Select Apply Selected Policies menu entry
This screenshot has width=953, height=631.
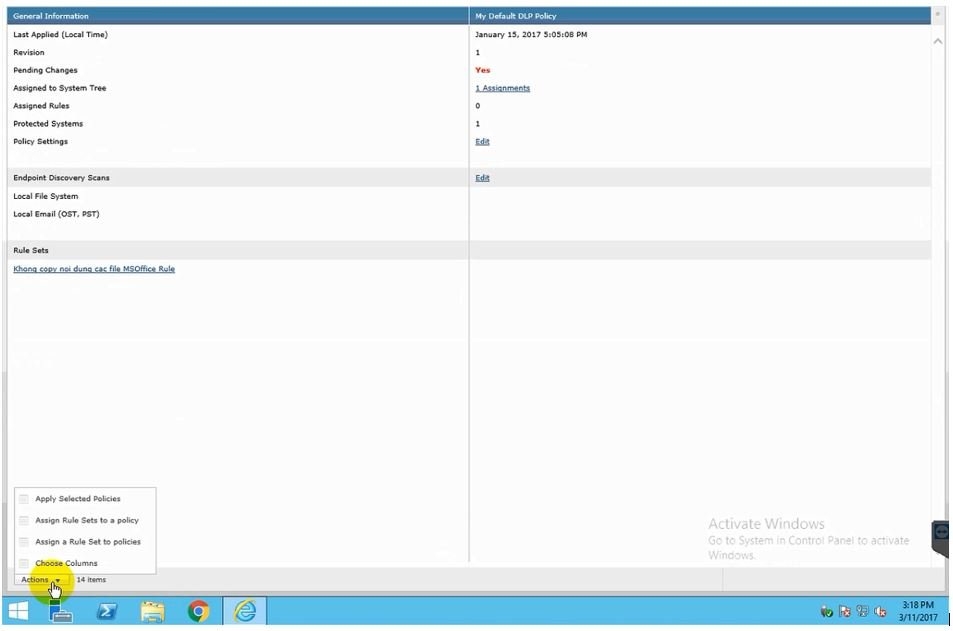(x=77, y=499)
